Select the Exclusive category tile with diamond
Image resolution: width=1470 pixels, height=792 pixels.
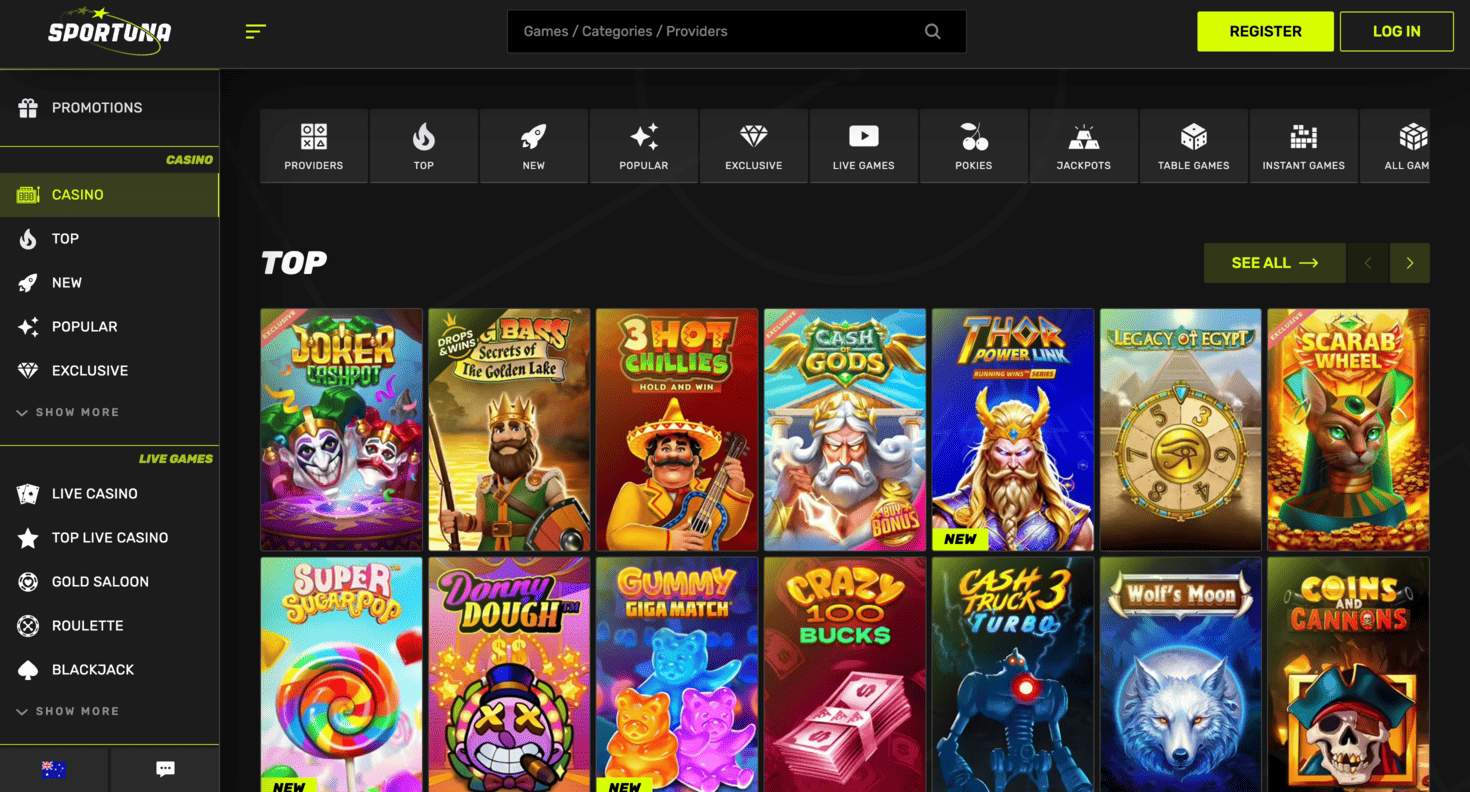[x=754, y=146]
